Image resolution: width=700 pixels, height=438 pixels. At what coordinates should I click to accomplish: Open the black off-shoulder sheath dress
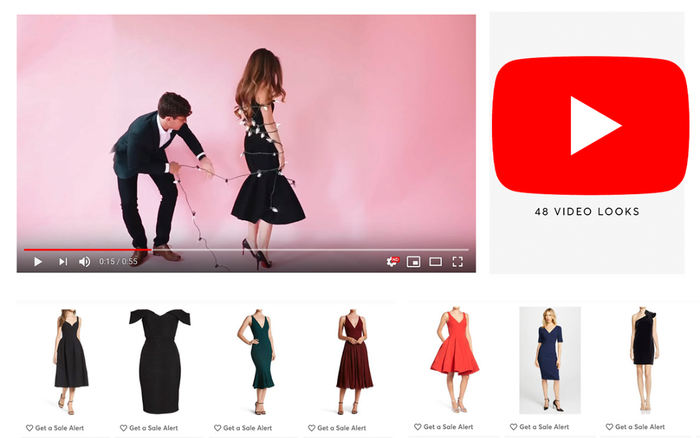pos(160,361)
